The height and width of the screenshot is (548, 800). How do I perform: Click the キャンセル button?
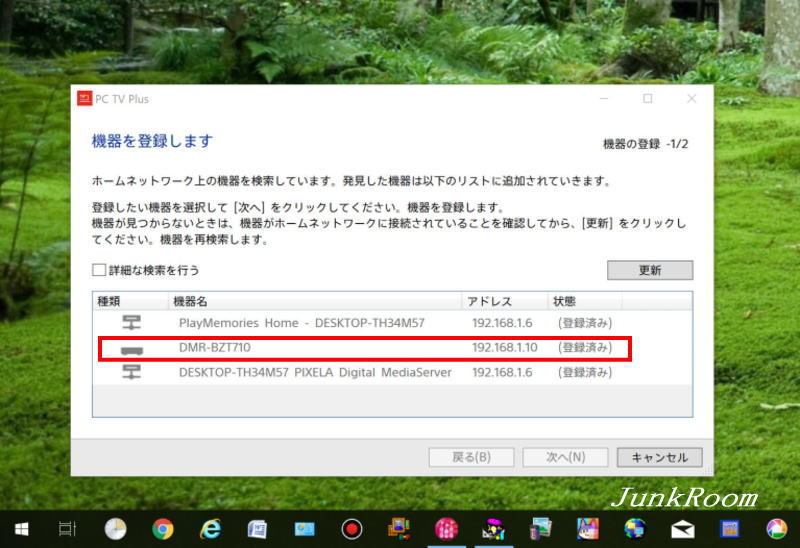point(659,457)
